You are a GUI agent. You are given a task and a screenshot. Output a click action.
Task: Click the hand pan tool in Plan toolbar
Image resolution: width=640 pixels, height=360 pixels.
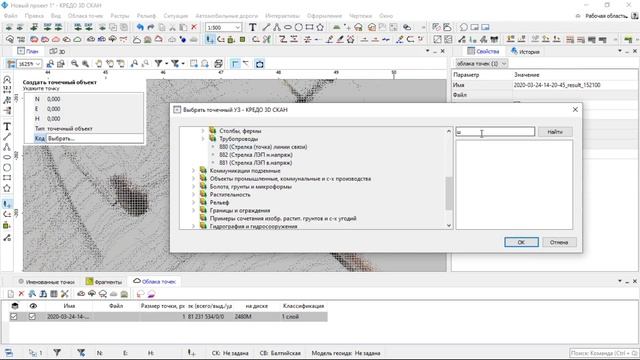[98, 64]
